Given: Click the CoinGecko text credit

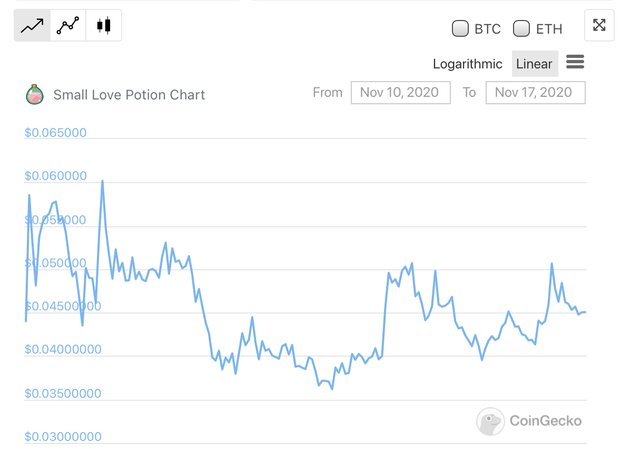Looking at the screenshot, I should pos(545,421).
